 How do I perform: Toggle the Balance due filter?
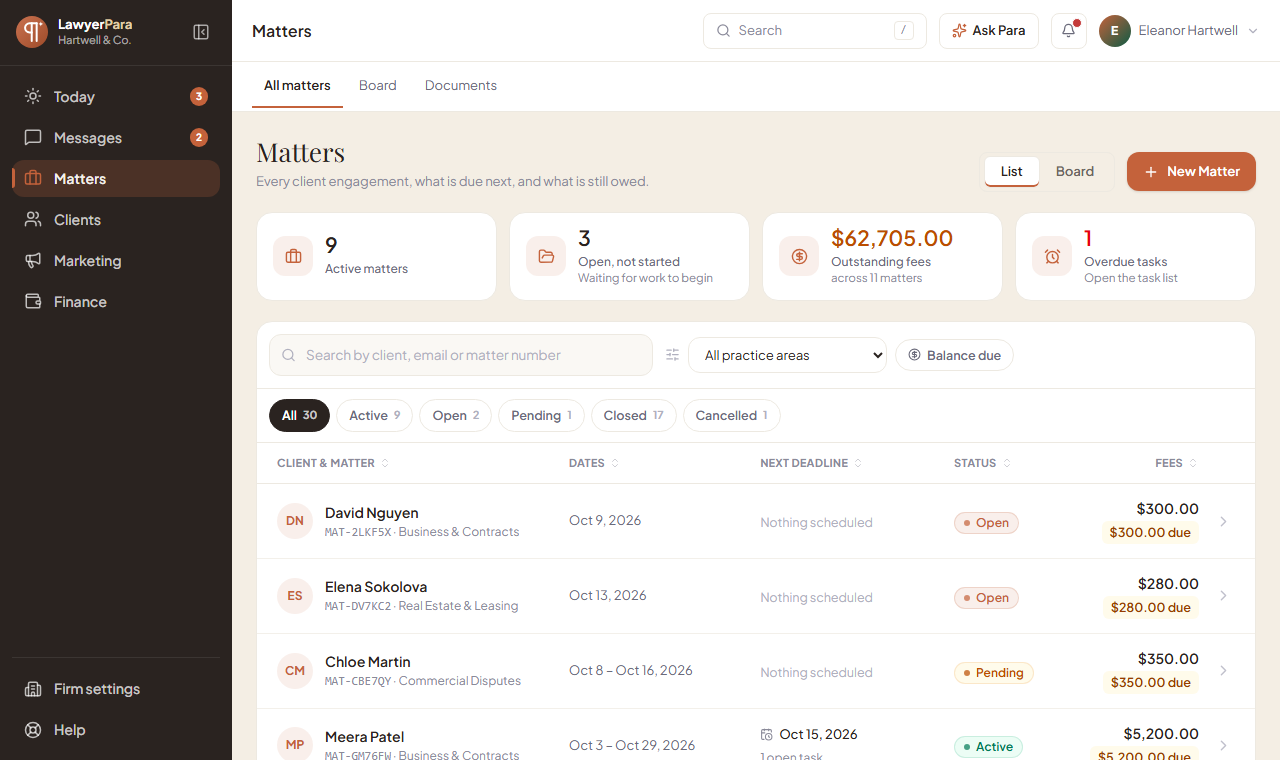point(954,355)
